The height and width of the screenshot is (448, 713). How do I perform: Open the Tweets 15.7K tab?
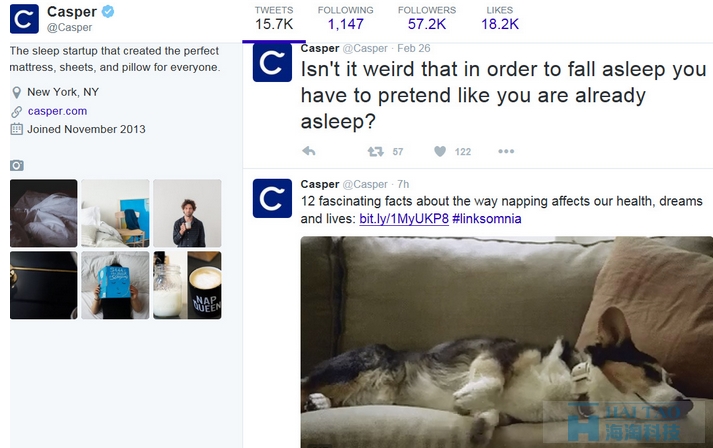pyautogui.click(x=274, y=18)
